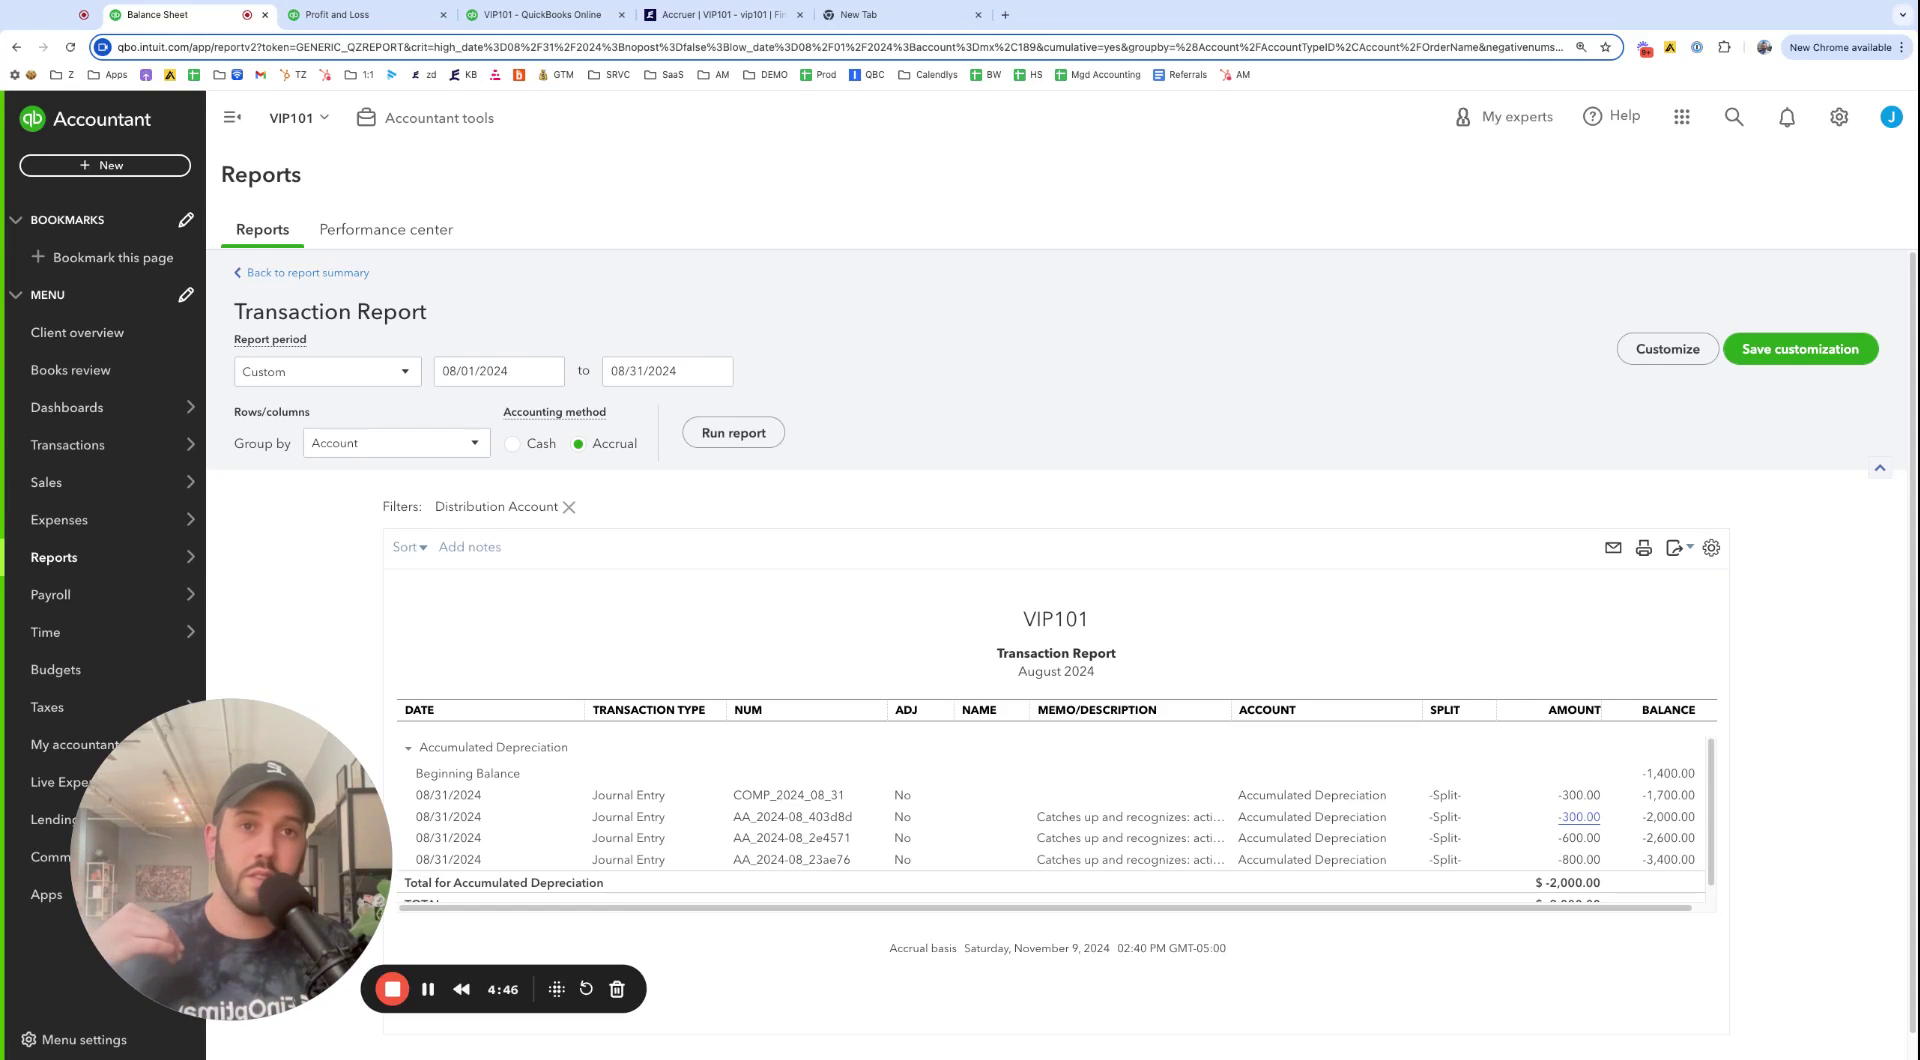Open the VIP101 company switcher
The image size is (1920, 1060).
pyautogui.click(x=299, y=118)
